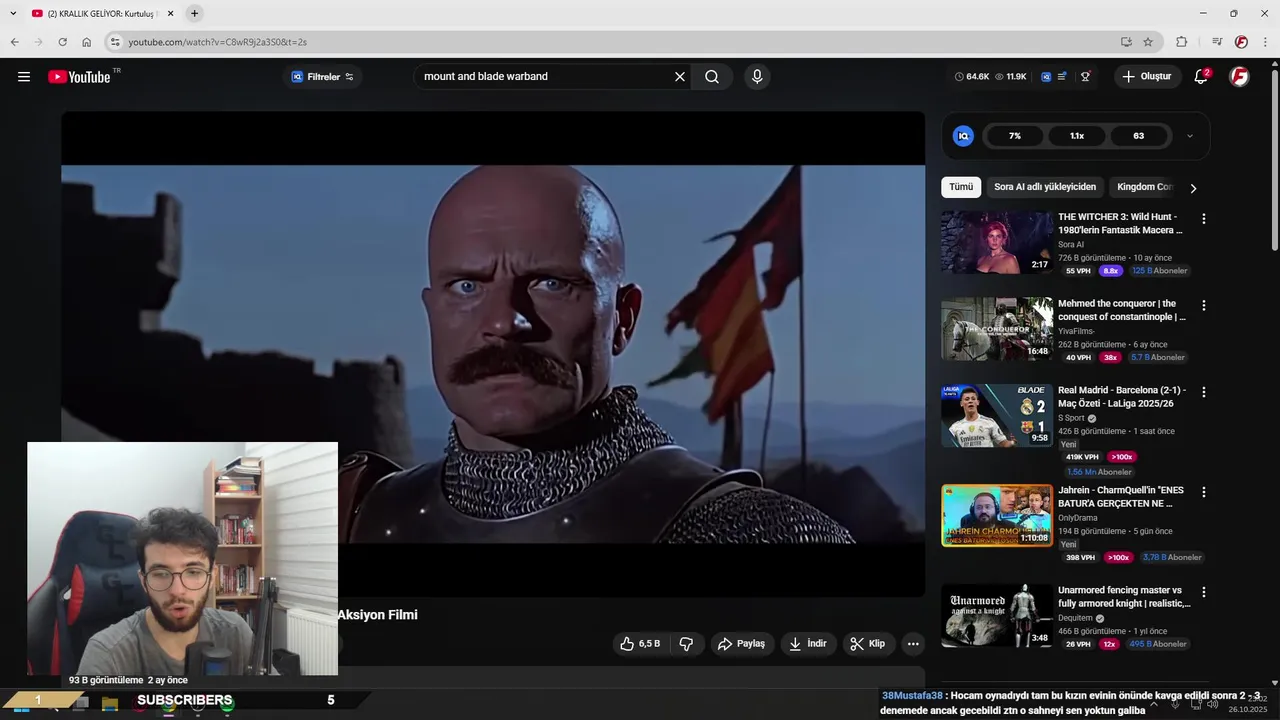
Task: Click the 7% score pill
Action: pos(1015,136)
